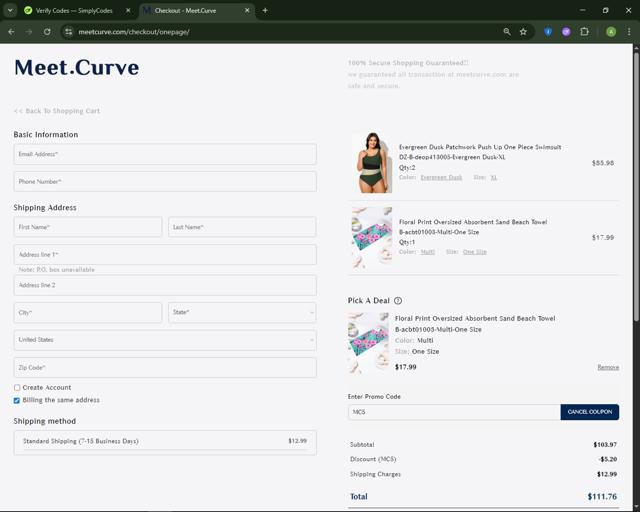Click the Shipping Charges value $12.99
The width and height of the screenshot is (640, 512).
tap(607, 474)
